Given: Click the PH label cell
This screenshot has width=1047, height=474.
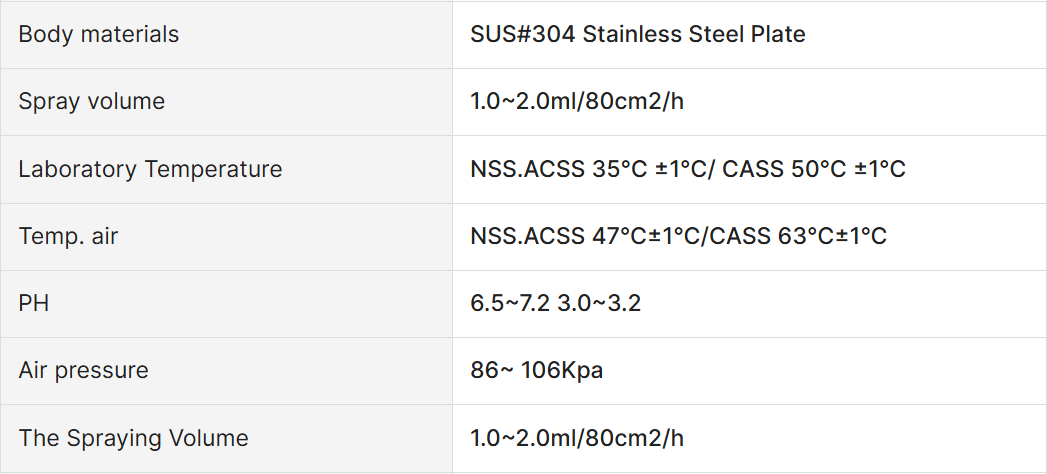Looking at the screenshot, I should pos(226,304).
